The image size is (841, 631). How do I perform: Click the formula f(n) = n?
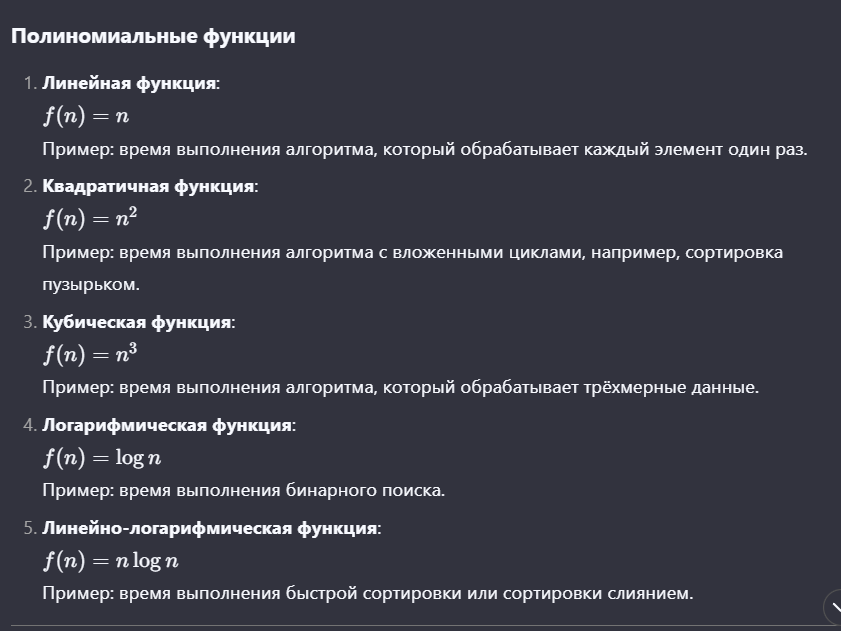pos(86,115)
